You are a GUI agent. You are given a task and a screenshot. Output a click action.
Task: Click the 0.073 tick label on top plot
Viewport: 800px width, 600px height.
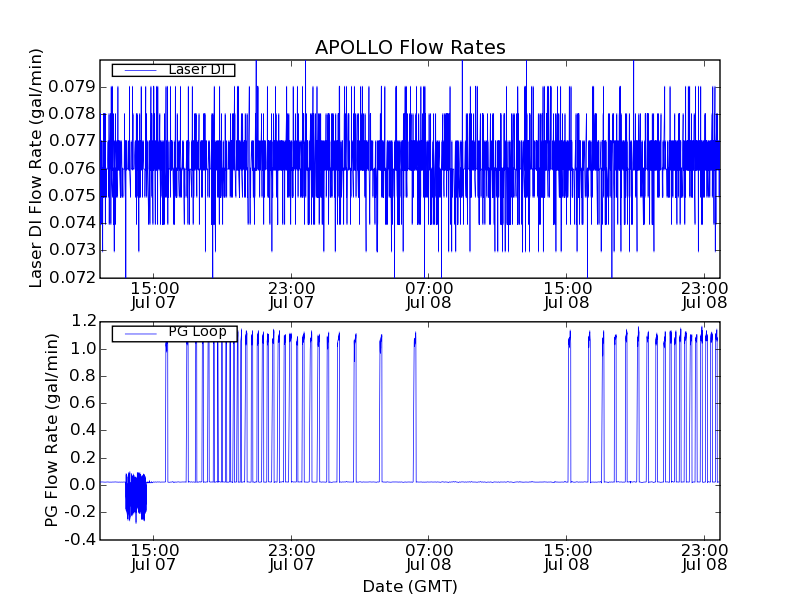click(x=72, y=250)
